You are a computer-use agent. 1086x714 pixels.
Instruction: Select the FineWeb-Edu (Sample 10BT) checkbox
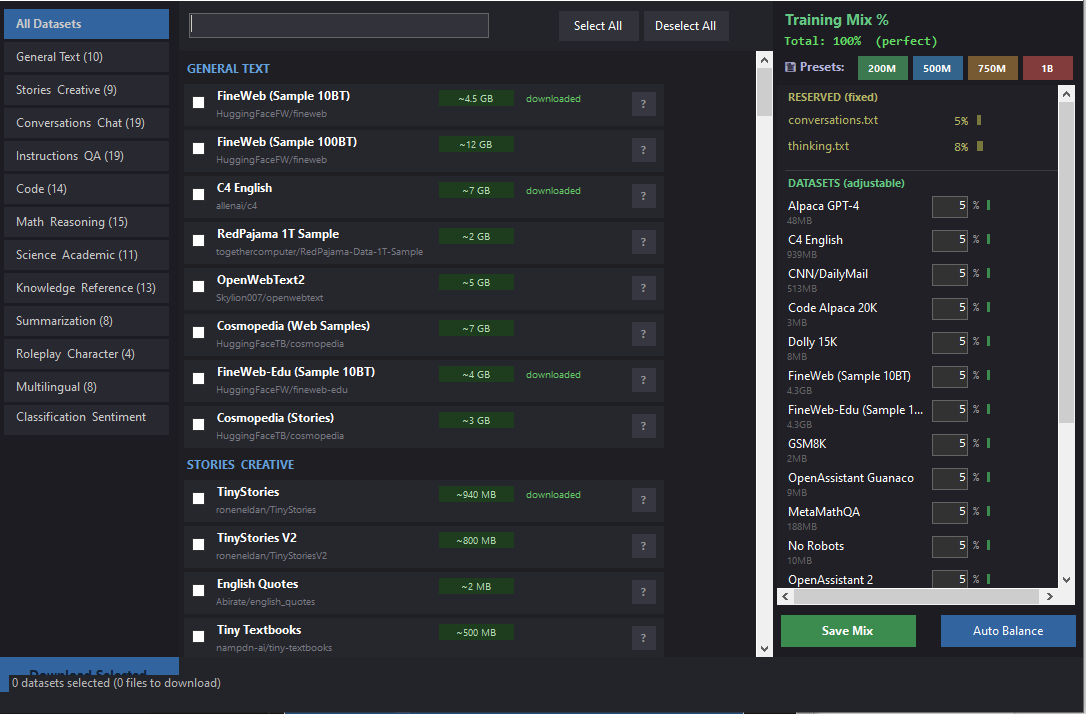coord(198,378)
